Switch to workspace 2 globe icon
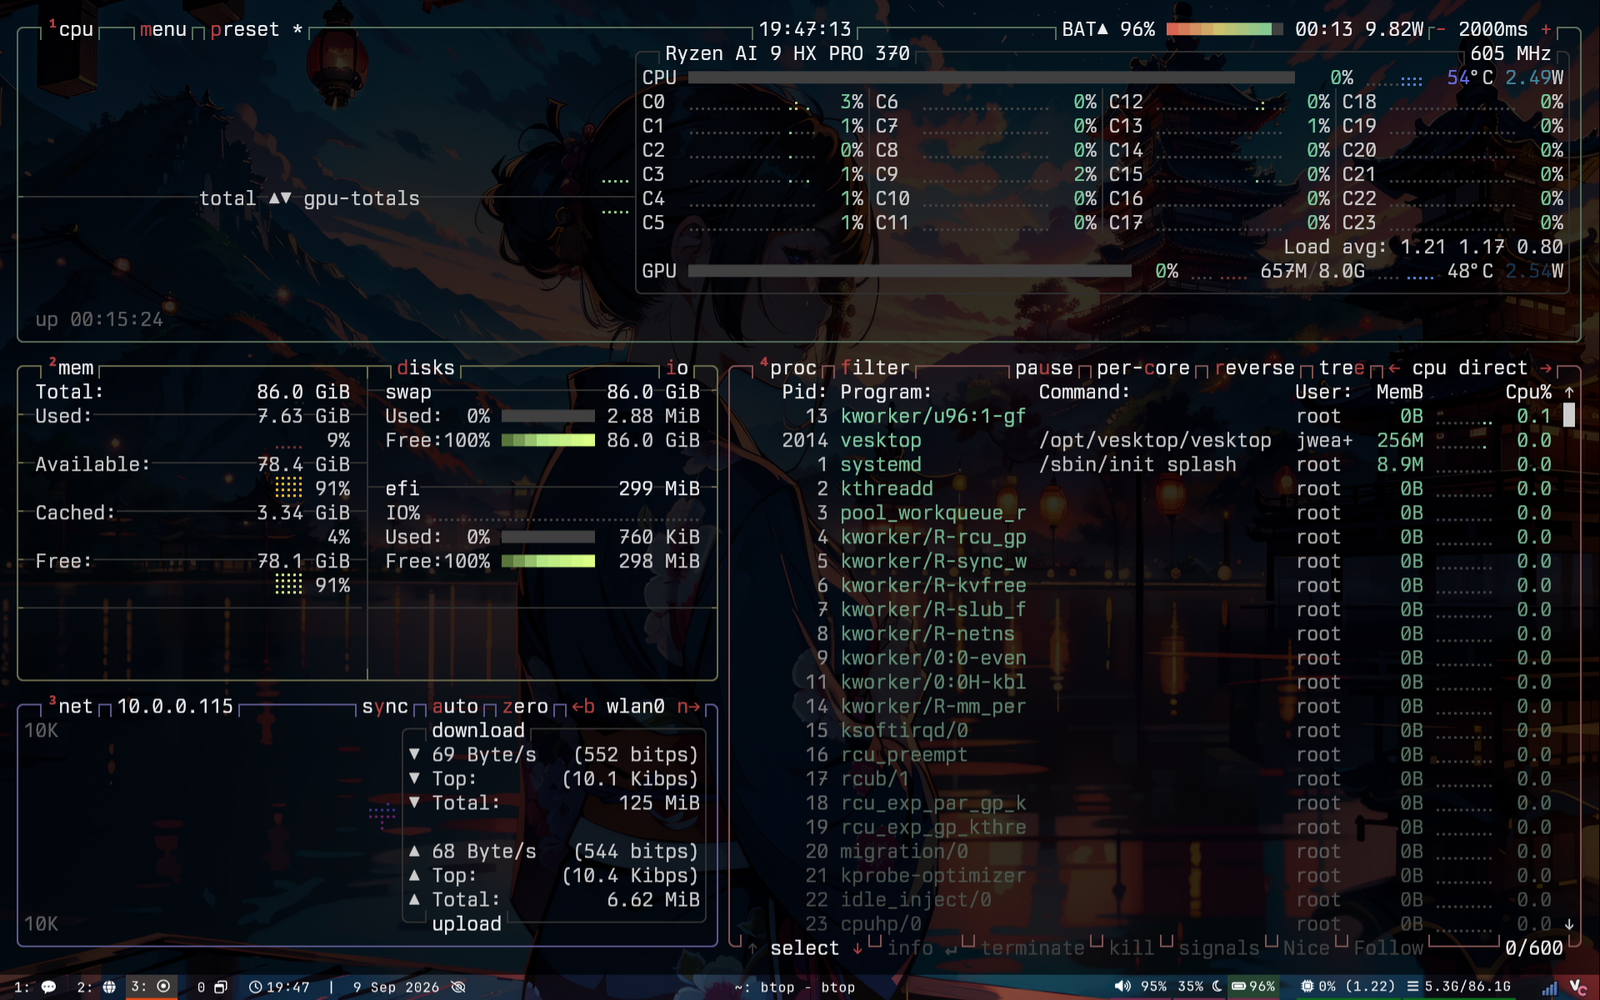This screenshot has height=1000, width=1600. (x=109, y=987)
